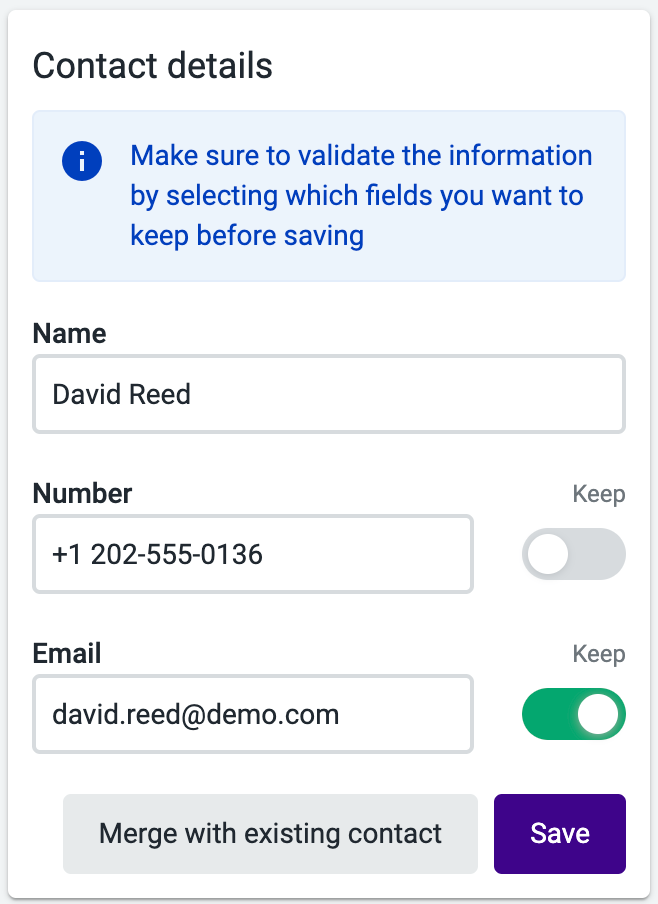Click the Contact details heading

coord(152,65)
